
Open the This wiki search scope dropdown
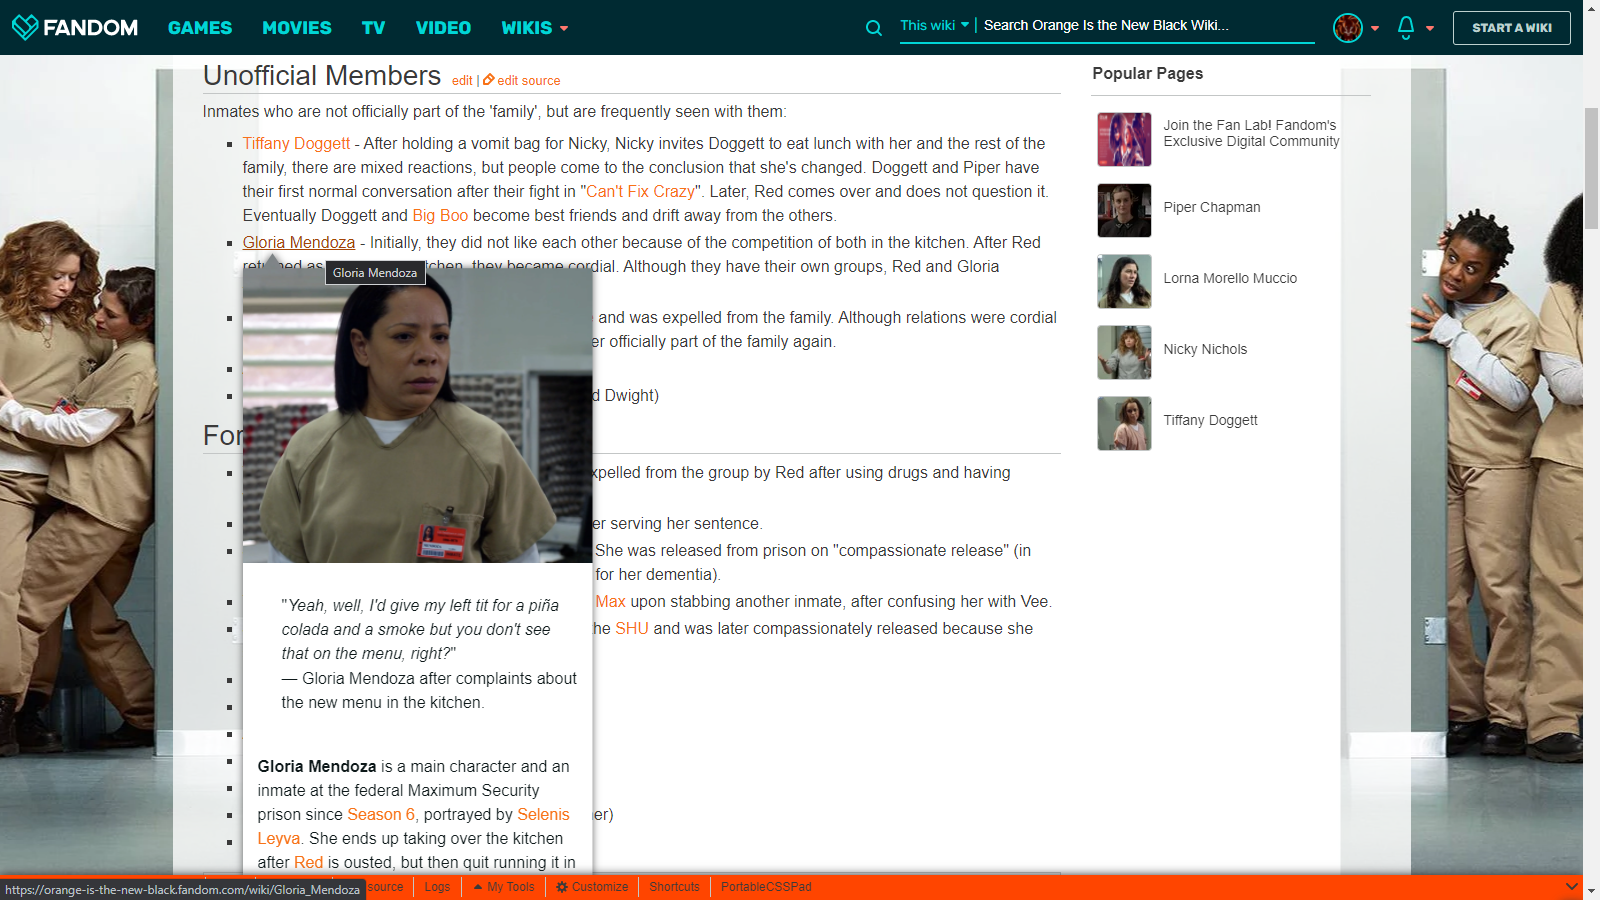(x=935, y=25)
